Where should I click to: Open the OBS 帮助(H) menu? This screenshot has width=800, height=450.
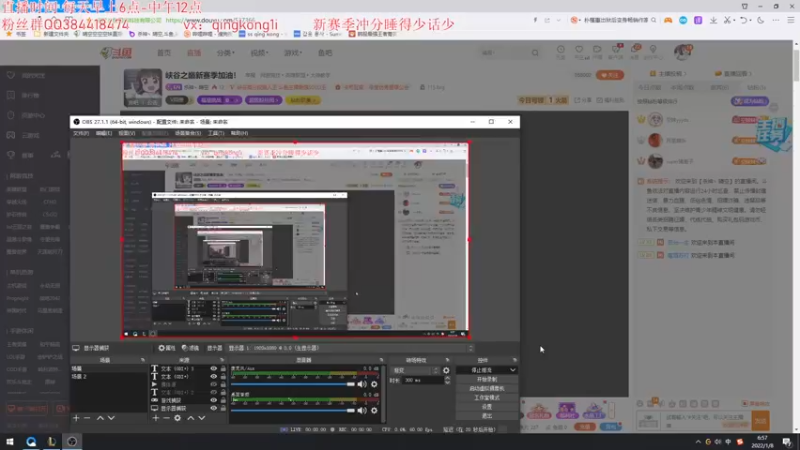click(x=239, y=133)
